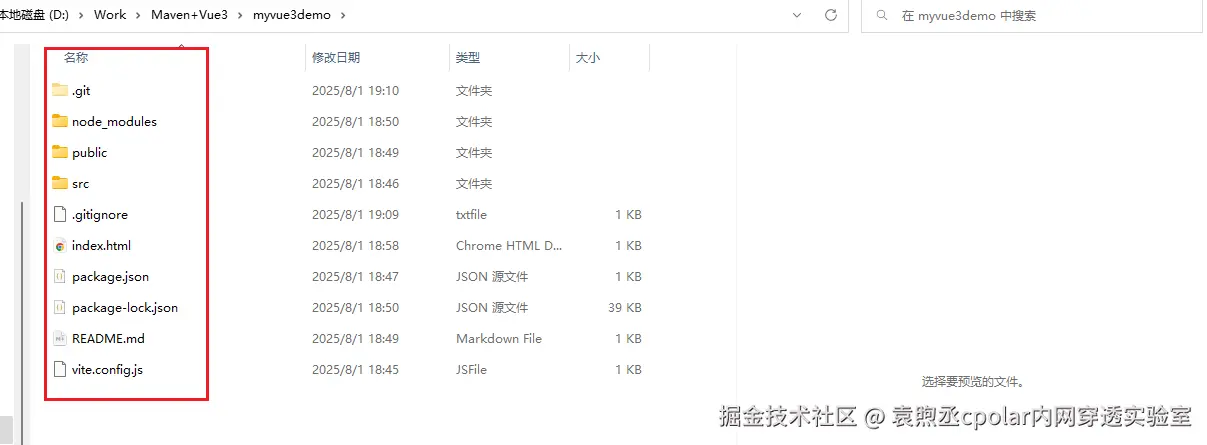Sort by the 类型 column header
1207x445 pixels.
pos(468,59)
